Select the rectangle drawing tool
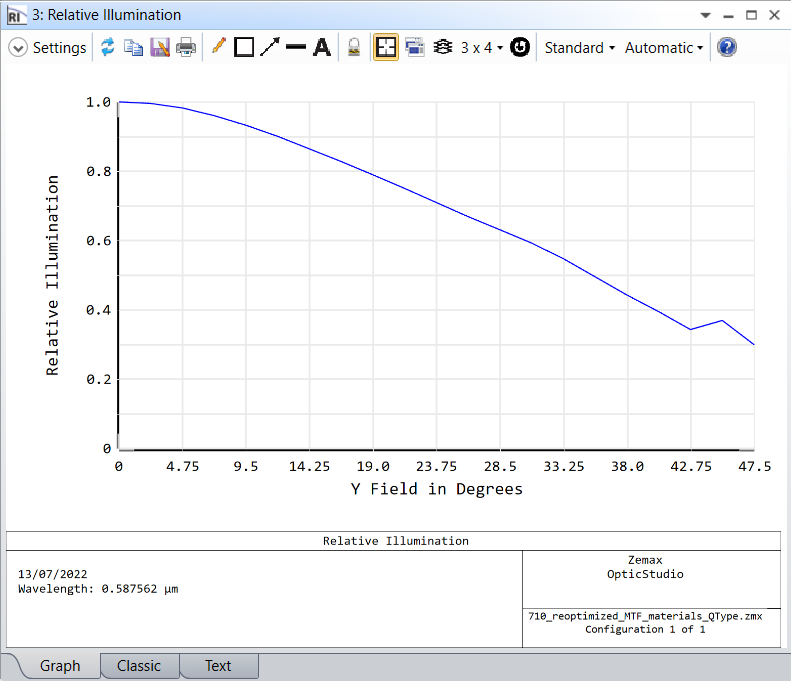Screen dimensions: 791x681 click(x=244, y=48)
